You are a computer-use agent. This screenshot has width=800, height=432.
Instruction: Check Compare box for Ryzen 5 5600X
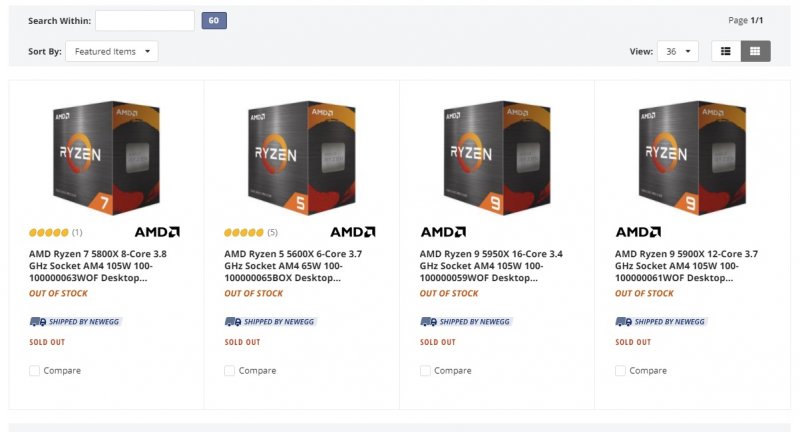(230, 371)
